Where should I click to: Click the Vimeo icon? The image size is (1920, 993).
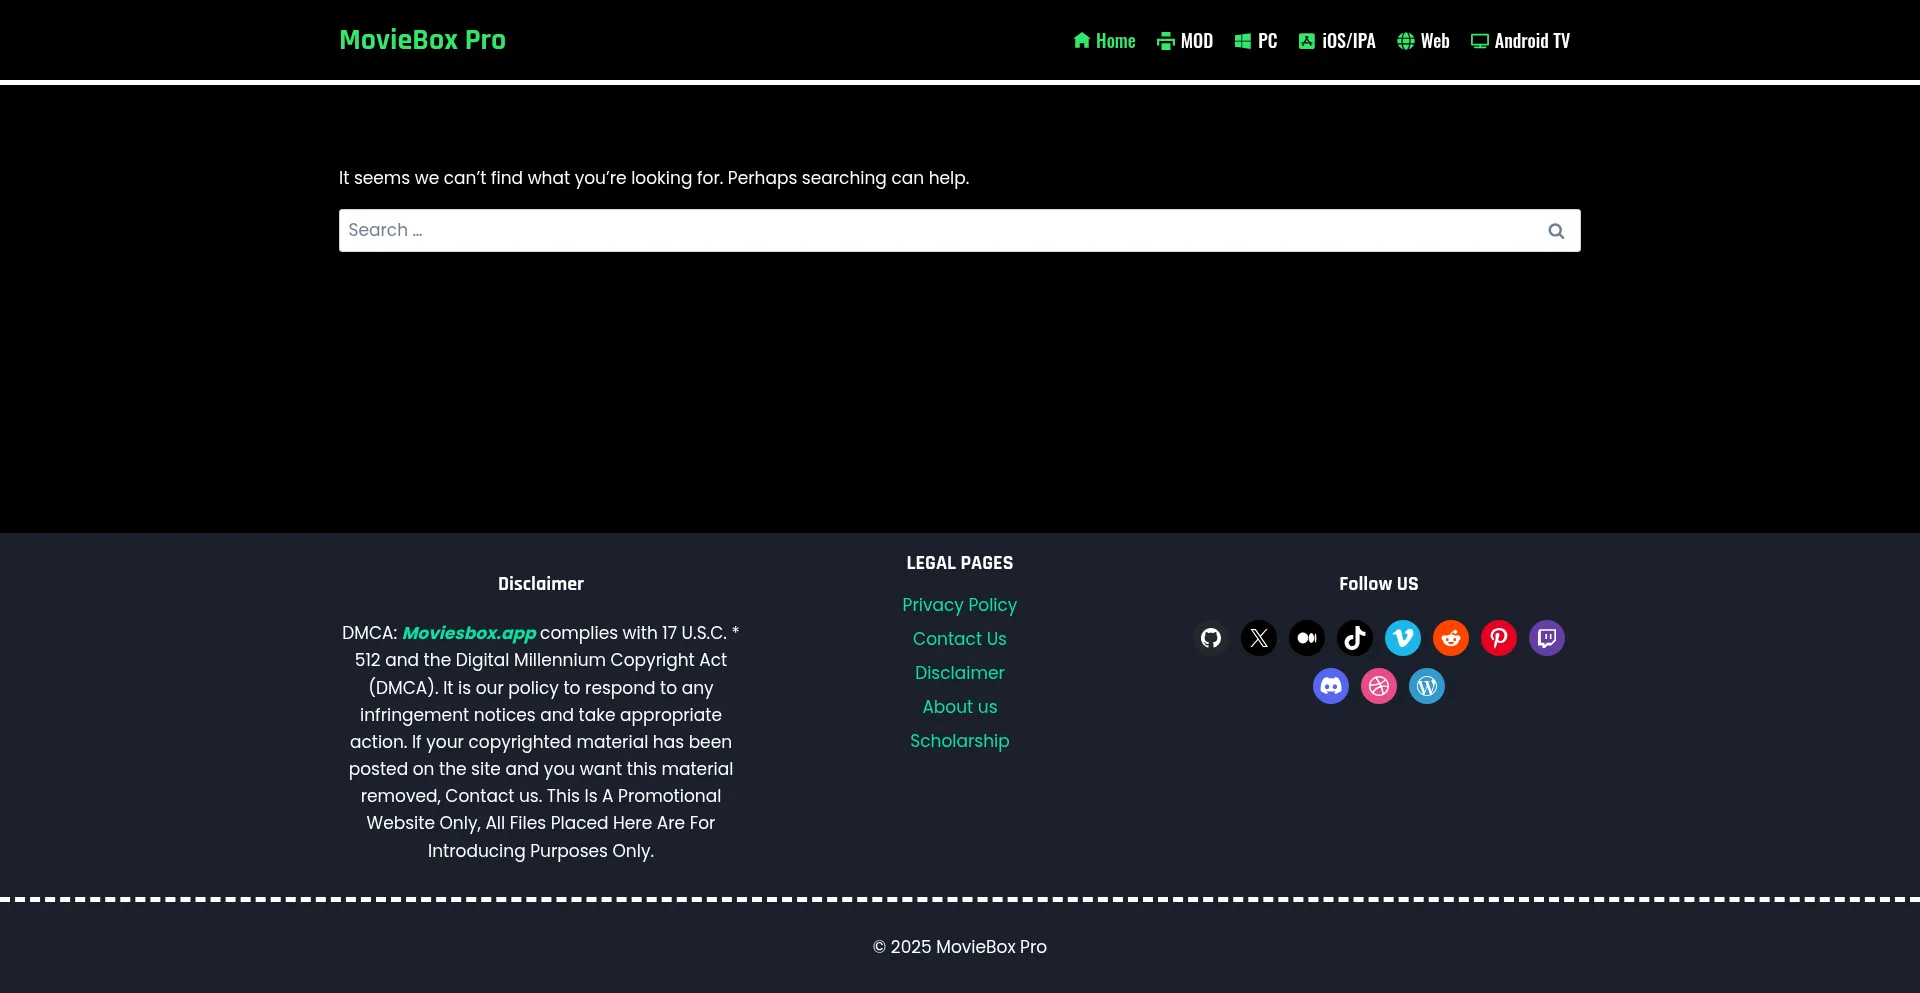pos(1402,638)
